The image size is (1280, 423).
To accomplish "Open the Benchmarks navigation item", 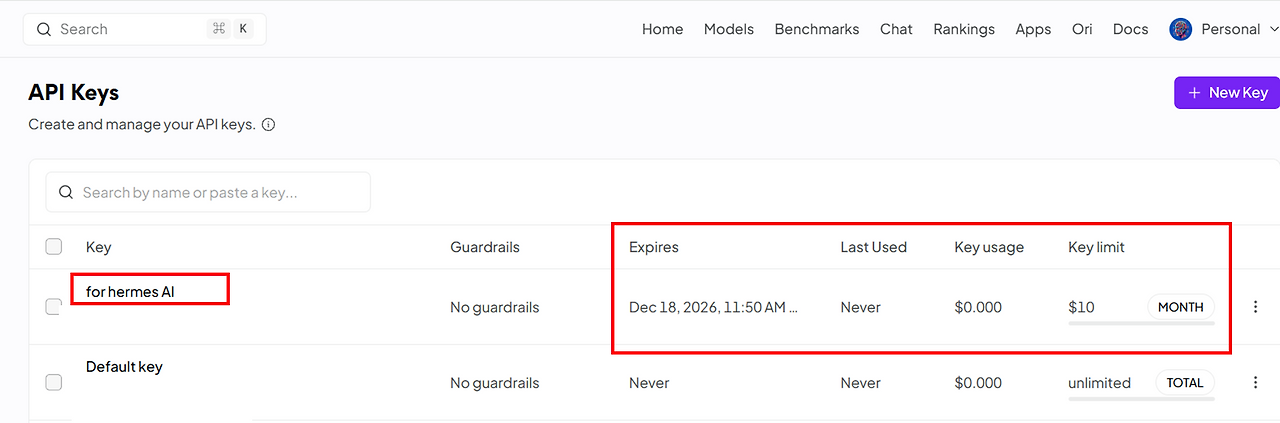I will pos(817,29).
